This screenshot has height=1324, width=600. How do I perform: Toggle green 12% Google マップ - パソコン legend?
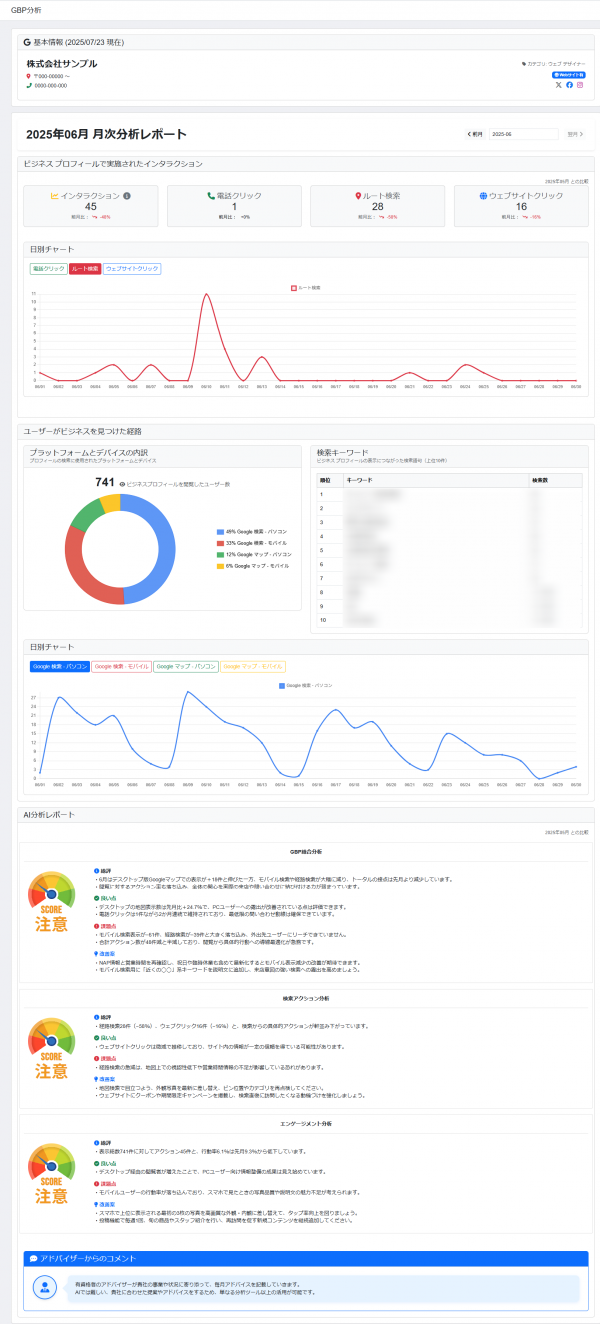(x=254, y=554)
